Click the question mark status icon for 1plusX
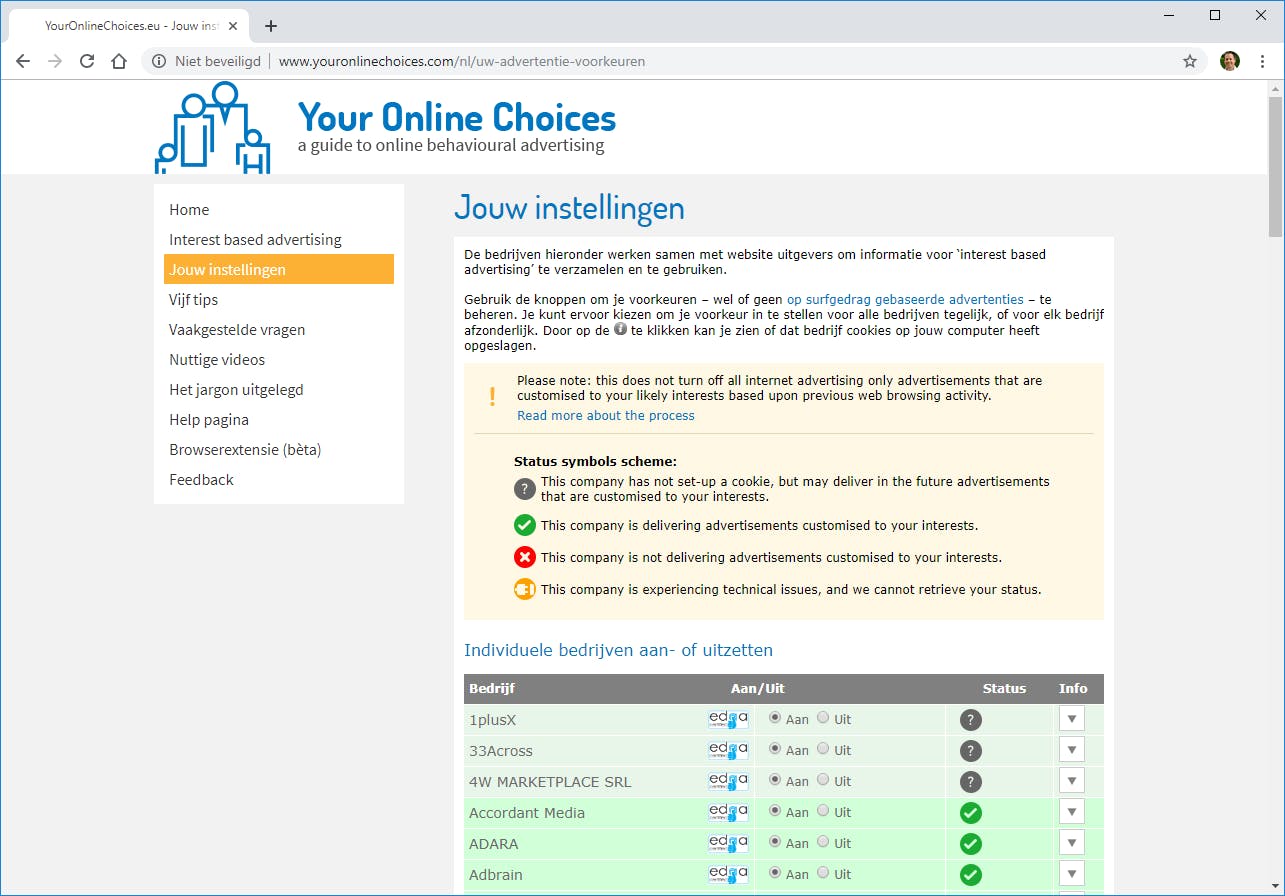The width and height of the screenshot is (1285, 896). [970, 720]
